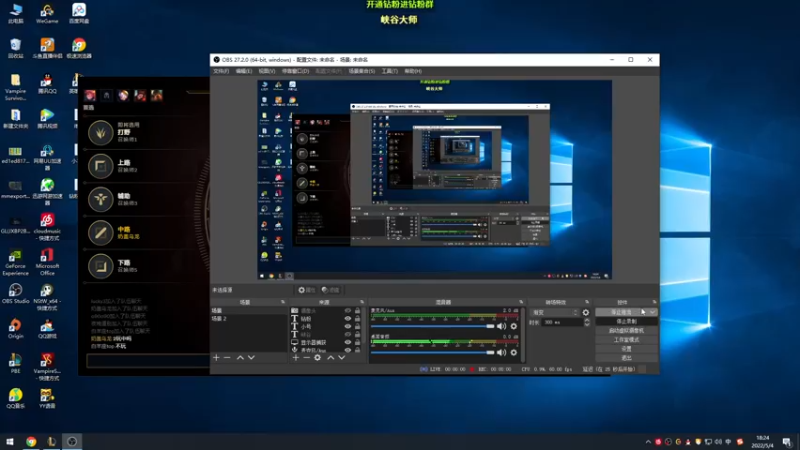Toggle the lock on the 显示器捕获 source
The width and height of the screenshot is (800, 450).
click(x=358, y=342)
